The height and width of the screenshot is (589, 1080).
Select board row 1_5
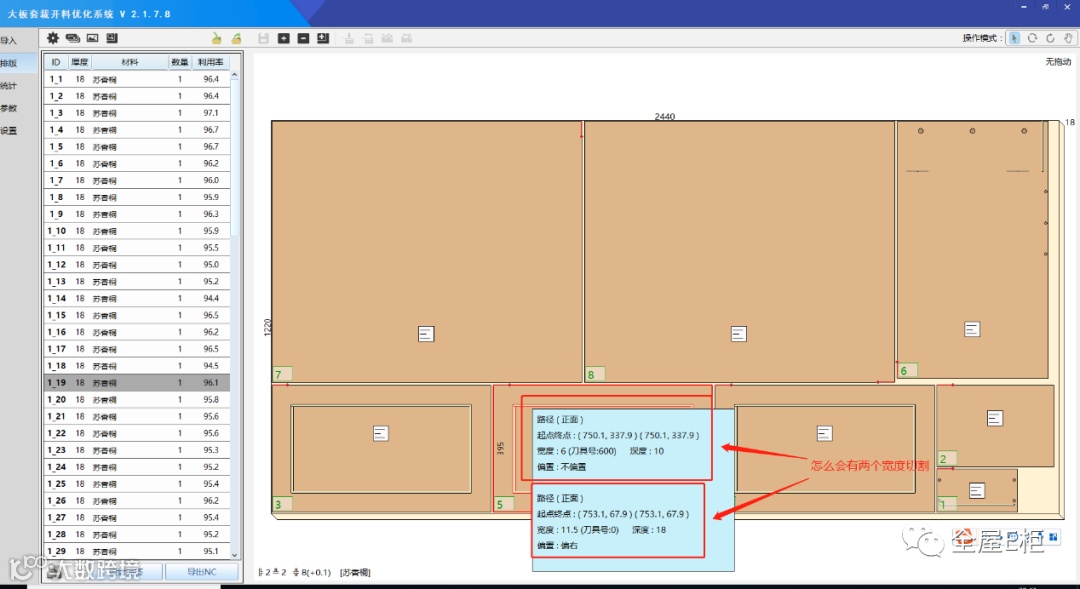[136, 147]
